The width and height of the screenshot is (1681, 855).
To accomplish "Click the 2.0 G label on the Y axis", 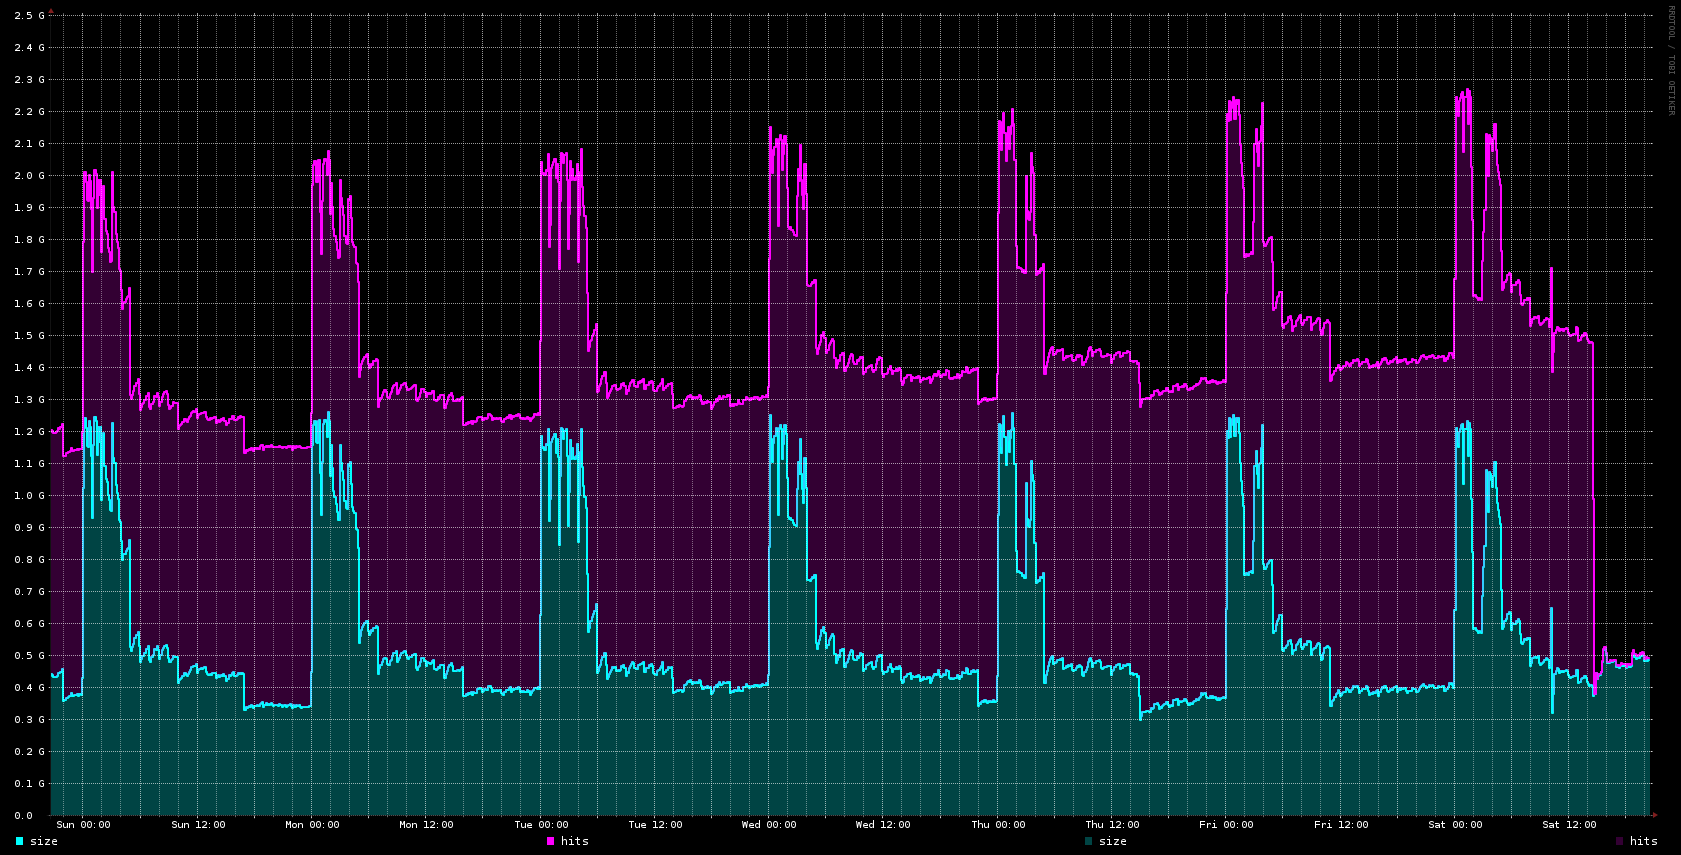I will click(x=30, y=176).
